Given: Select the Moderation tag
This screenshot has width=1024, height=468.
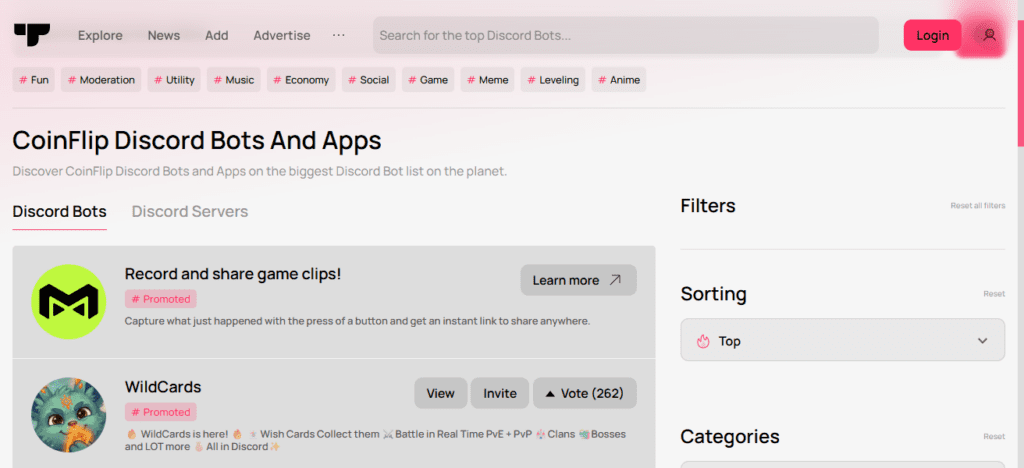Looking at the screenshot, I should (x=101, y=80).
